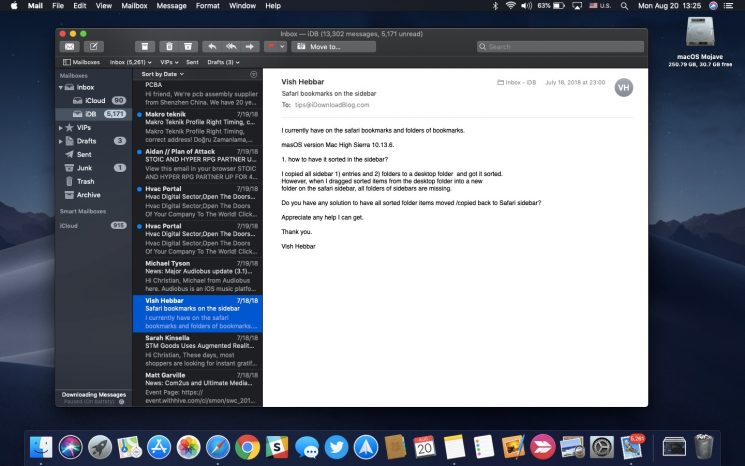This screenshot has height=466, width=745.
Task: Go to Sent in the favorites bar
Action: click(x=192, y=62)
